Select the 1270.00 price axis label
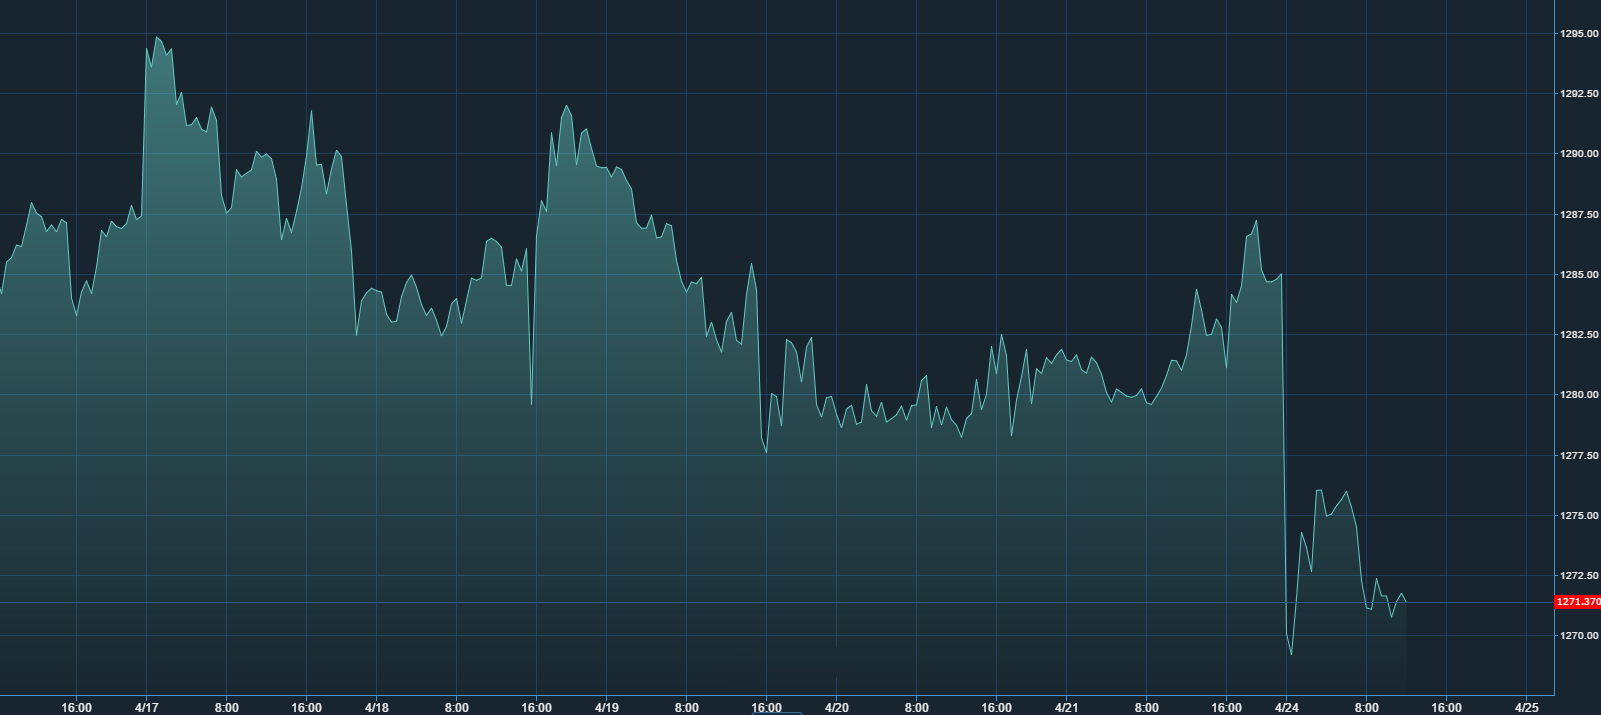Screen dimensions: 1601x715 coord(1579,636)
